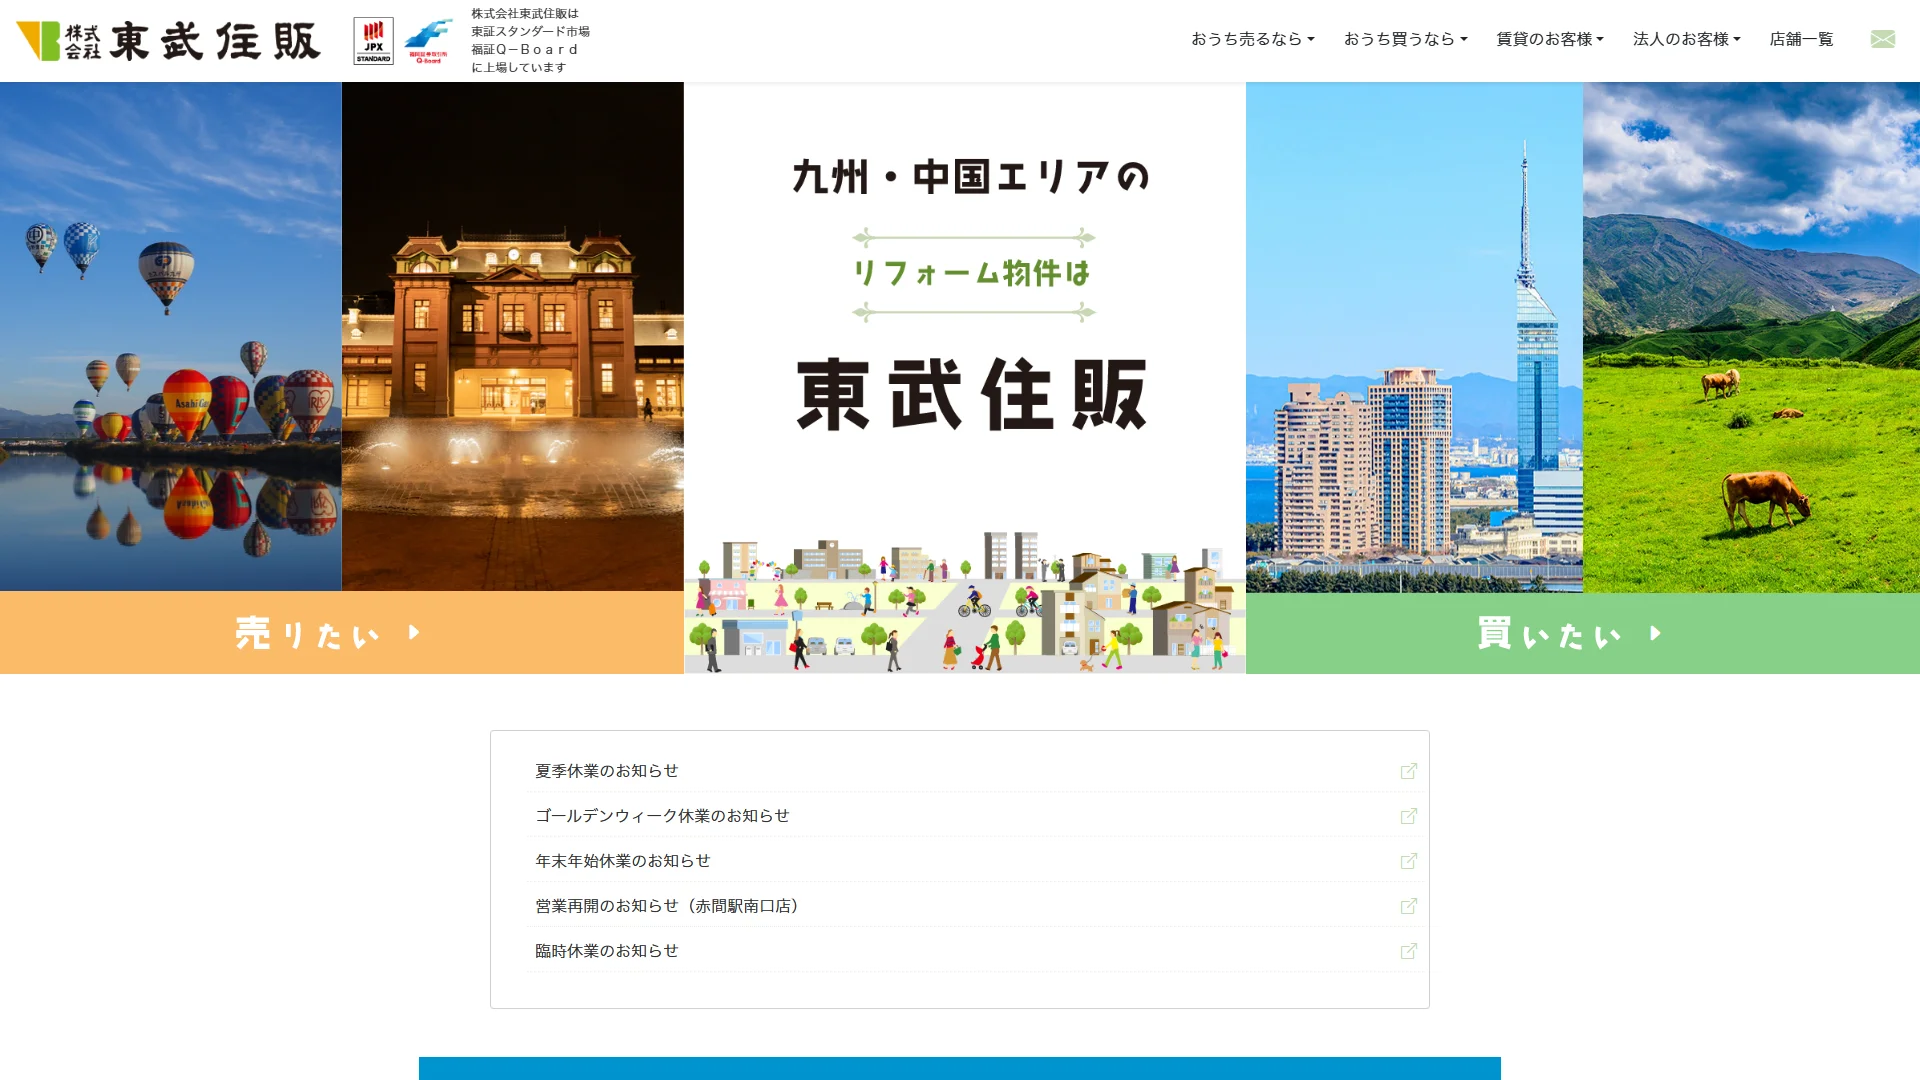Open the mail contact envelope icon

click(x=1882, y=39)
